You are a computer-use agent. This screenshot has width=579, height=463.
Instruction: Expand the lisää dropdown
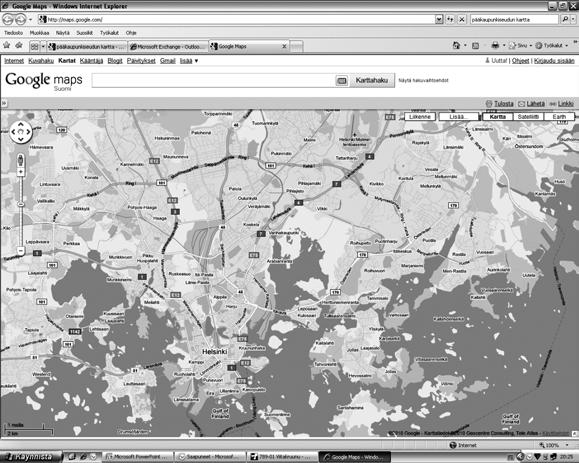pos(189,61)
